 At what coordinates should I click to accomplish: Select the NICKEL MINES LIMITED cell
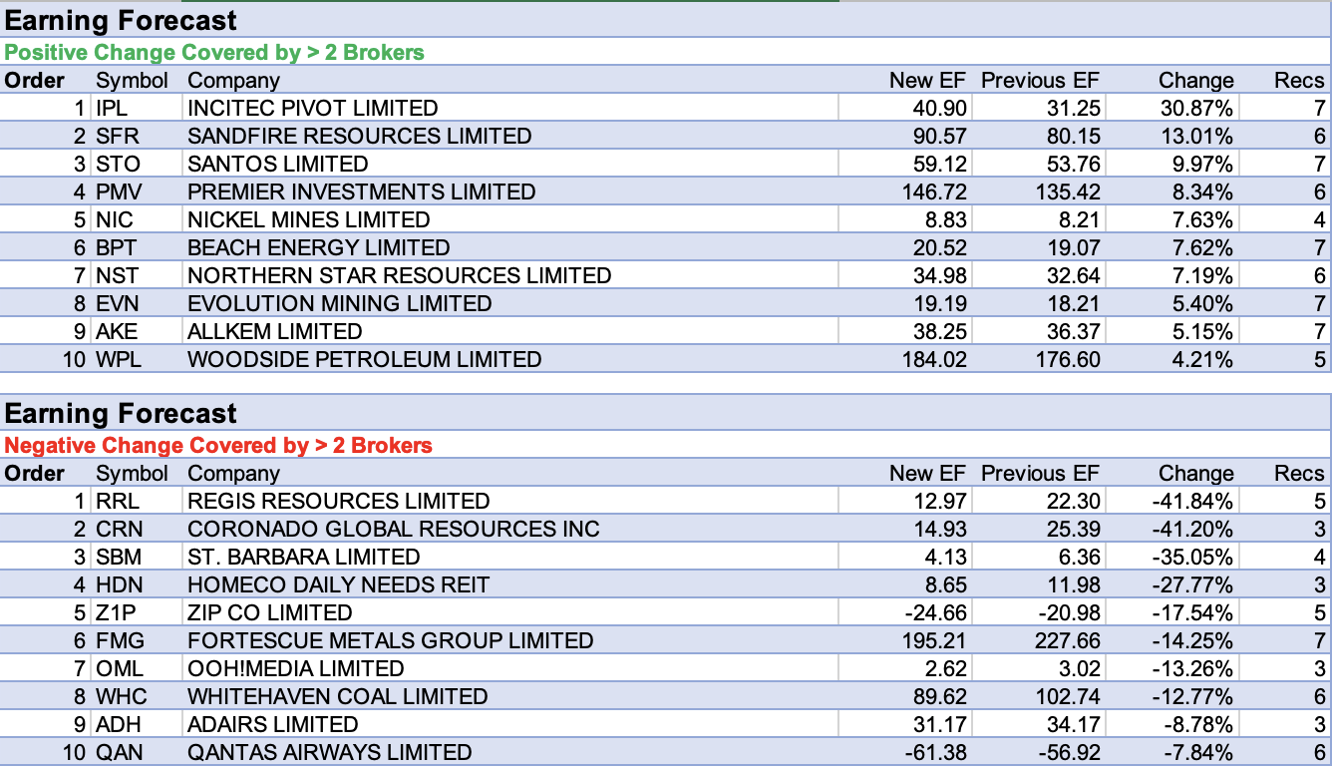tap(308, 220)
